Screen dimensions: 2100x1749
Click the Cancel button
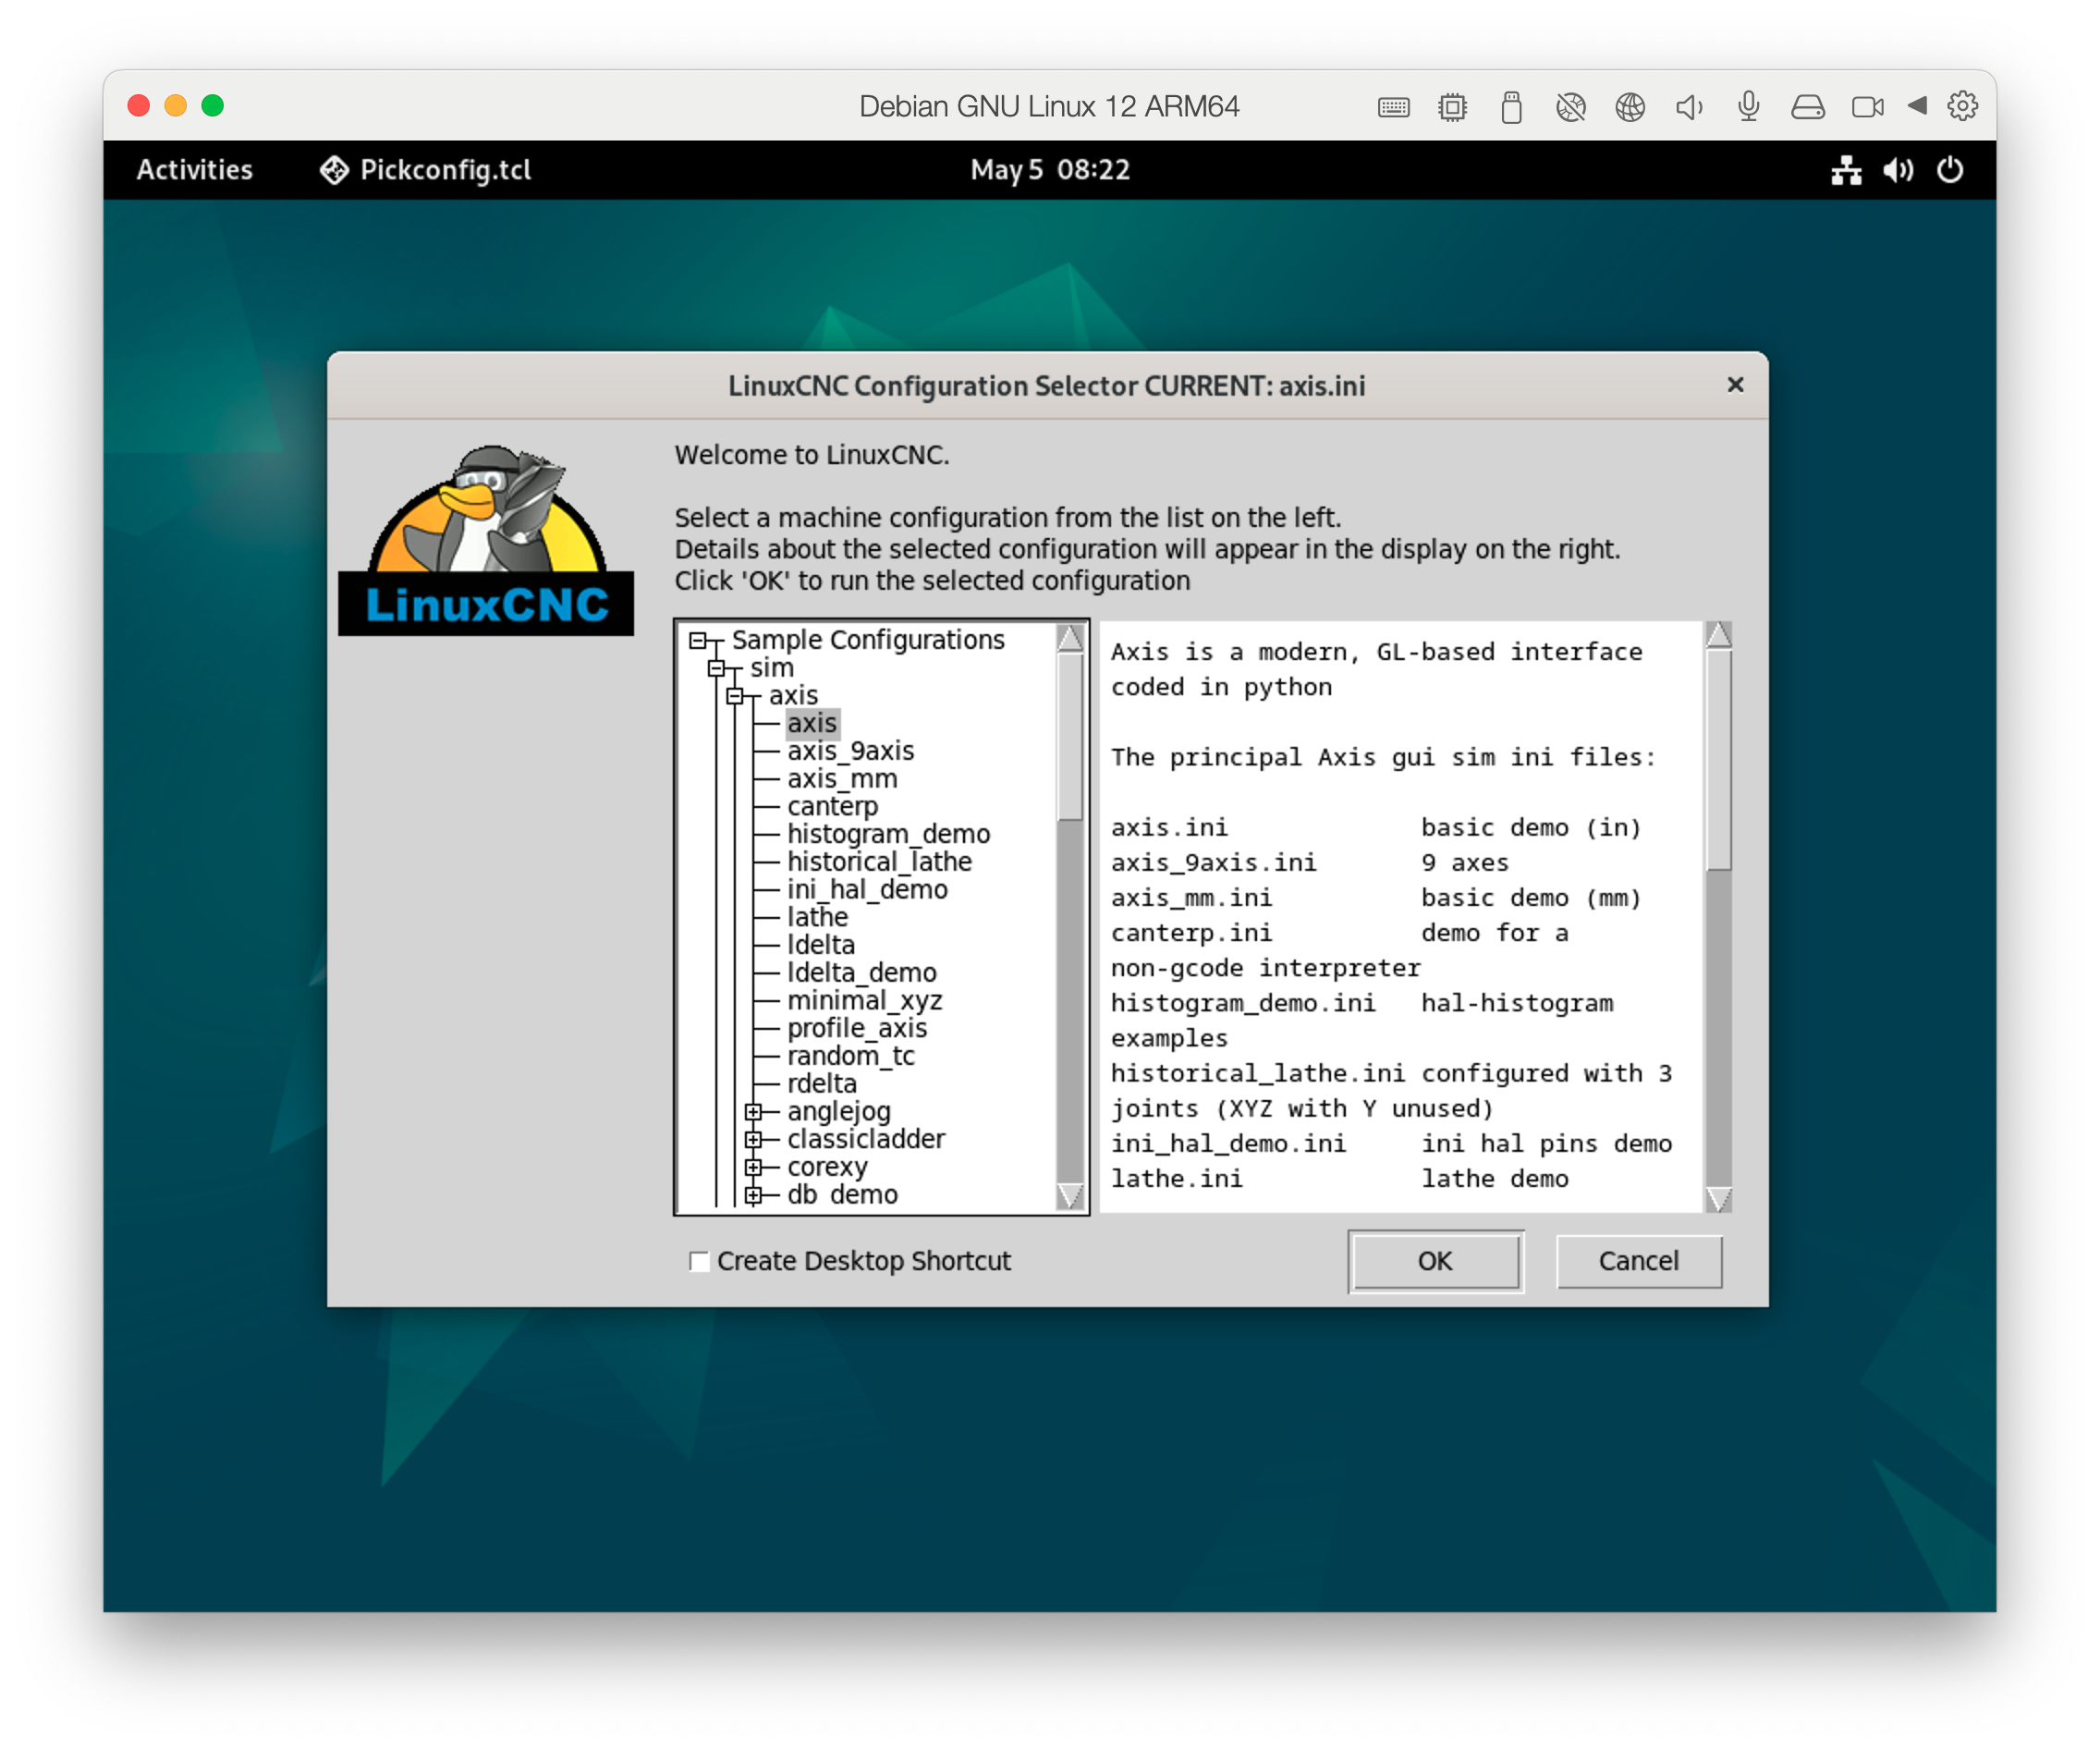tap(1638, 1261)
